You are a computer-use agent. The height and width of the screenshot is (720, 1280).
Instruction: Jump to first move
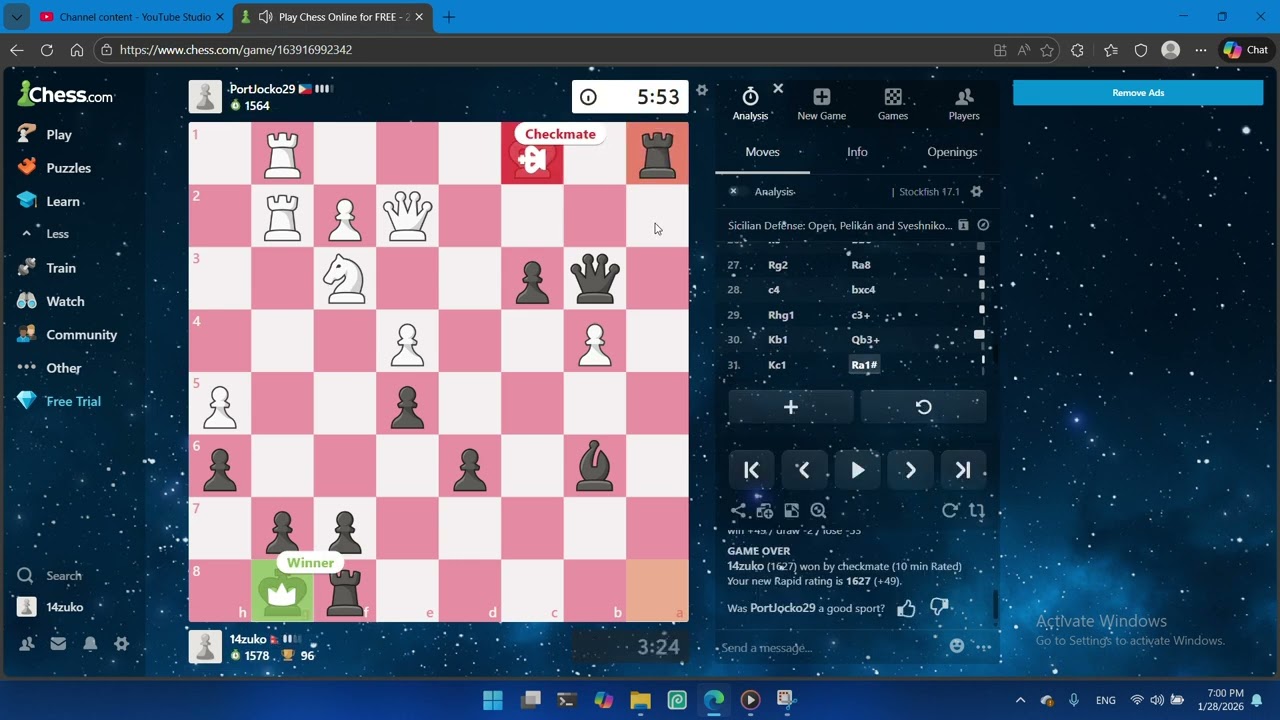752,470
